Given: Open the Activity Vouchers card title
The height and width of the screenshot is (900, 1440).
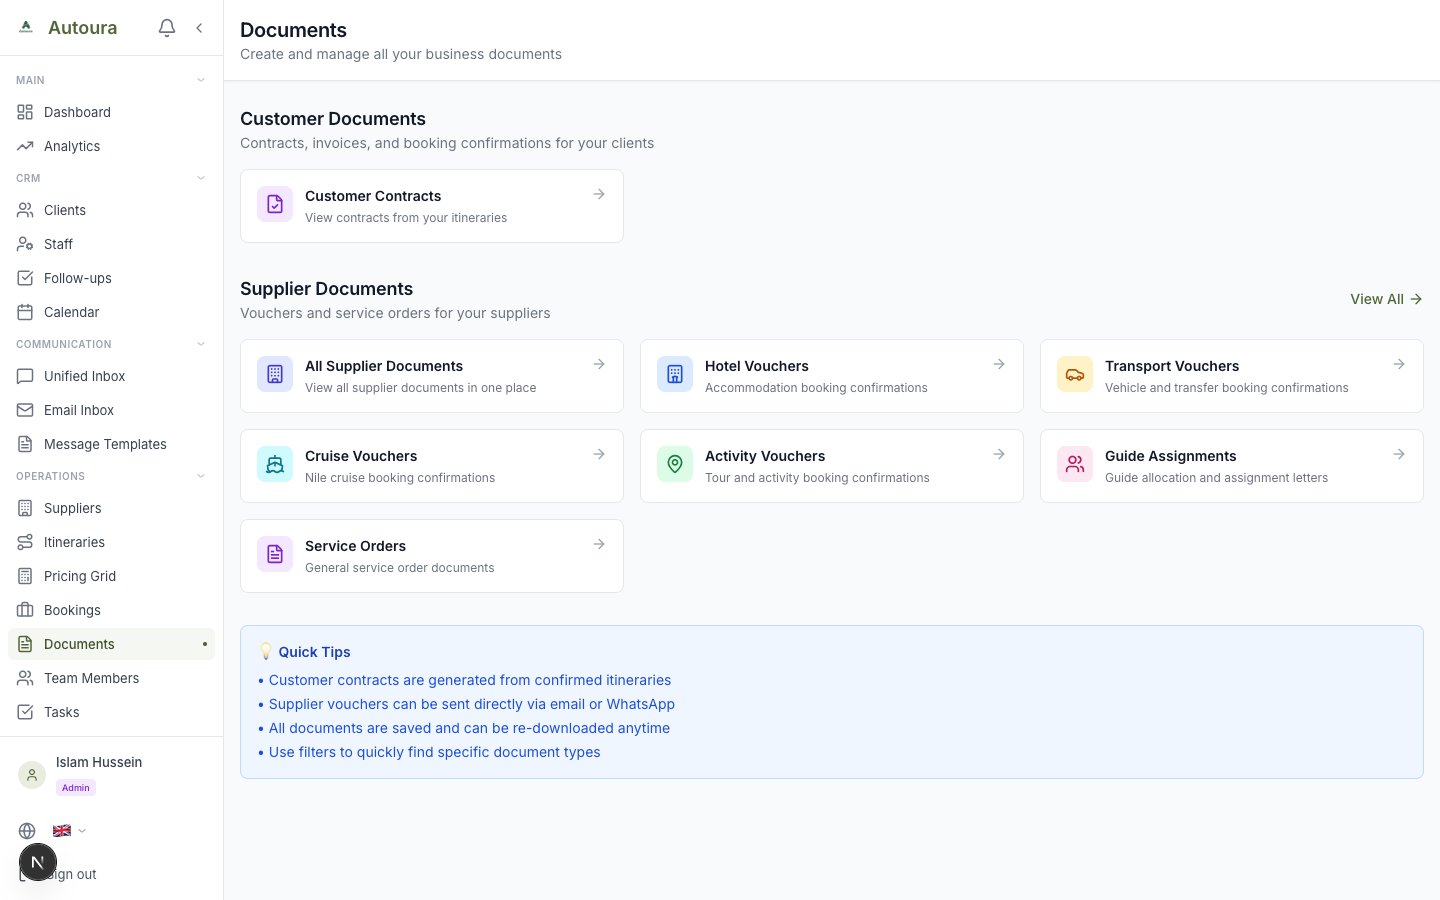Looking at the screenshot, I should pyautogui.click(x=765, y=456).
